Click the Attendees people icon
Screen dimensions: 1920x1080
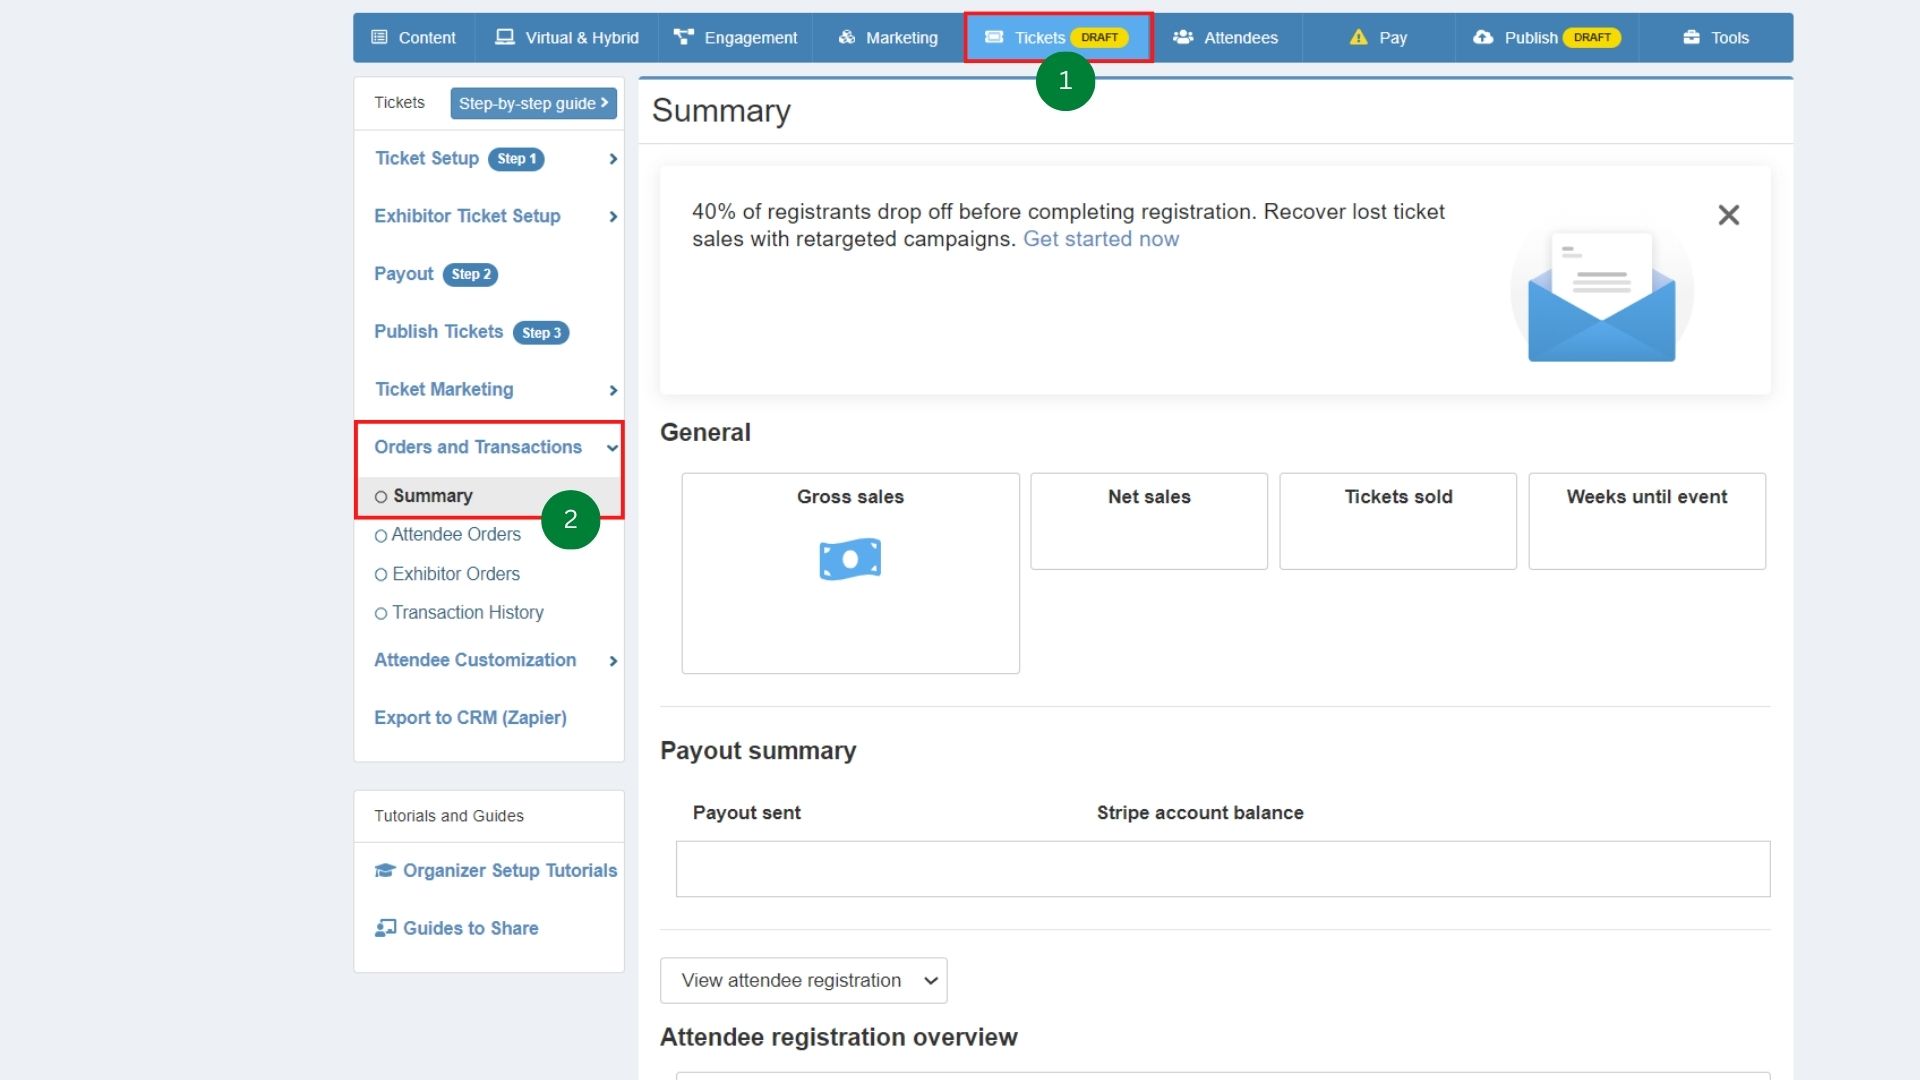1183,37
